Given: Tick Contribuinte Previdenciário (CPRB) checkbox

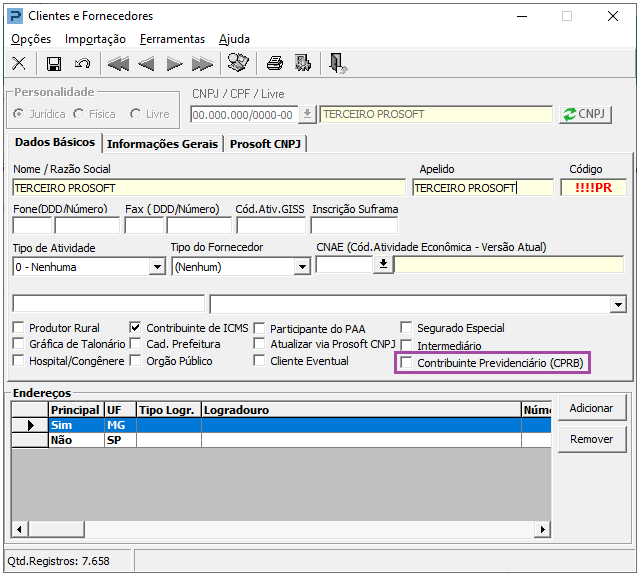Looking at the screenshot, I should 406,363.
